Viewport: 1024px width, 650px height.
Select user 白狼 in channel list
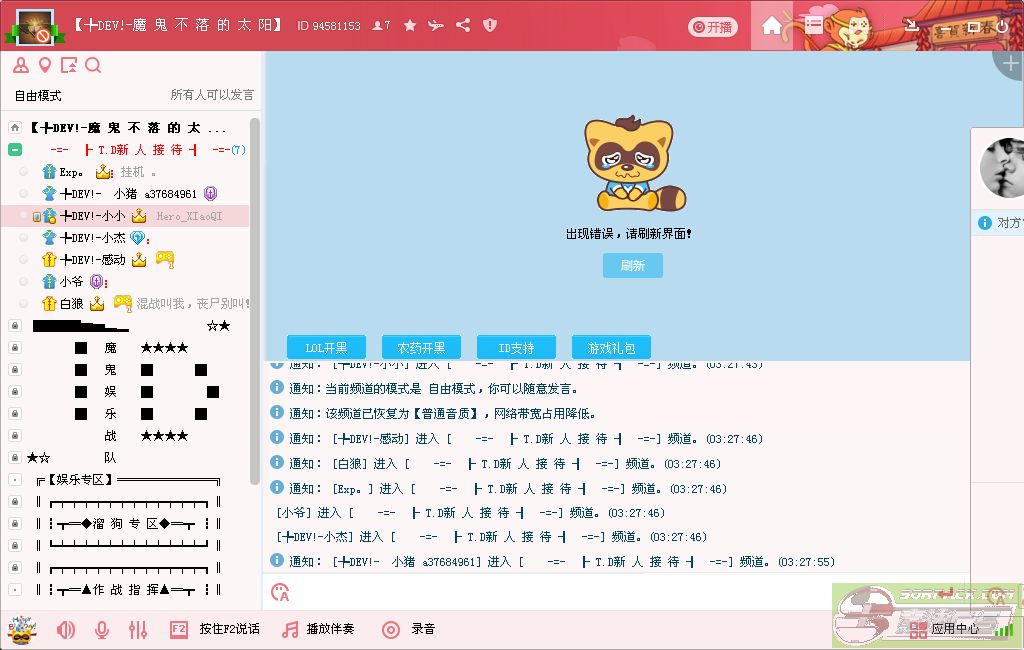coord(71,303)
